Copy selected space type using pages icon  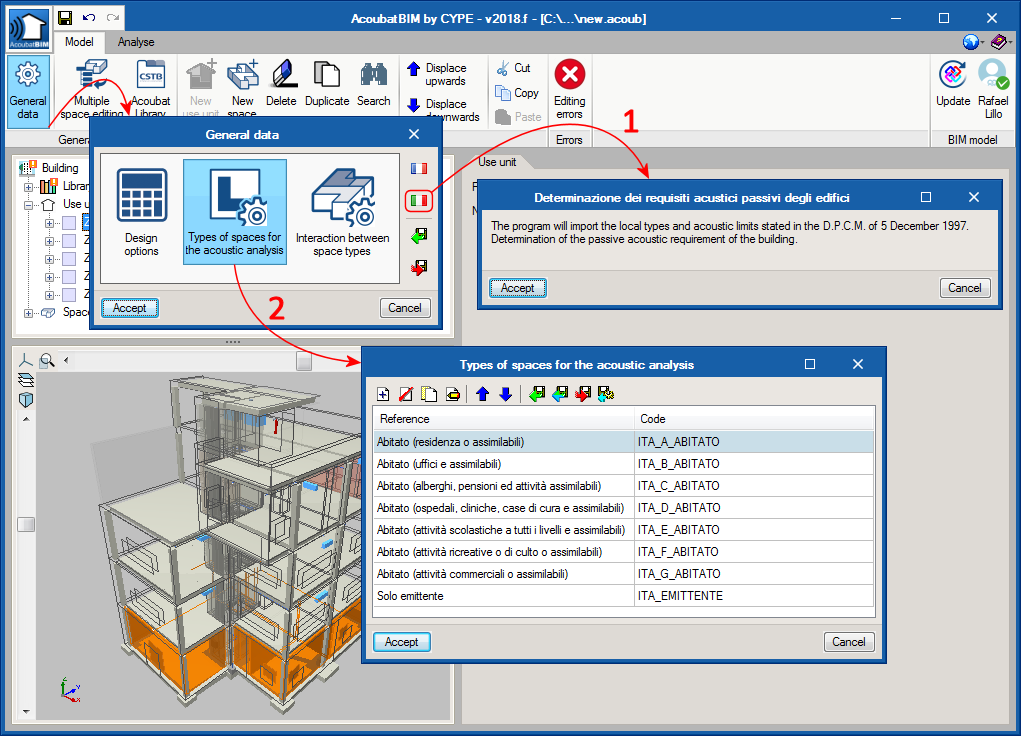(x=429, y=394)
